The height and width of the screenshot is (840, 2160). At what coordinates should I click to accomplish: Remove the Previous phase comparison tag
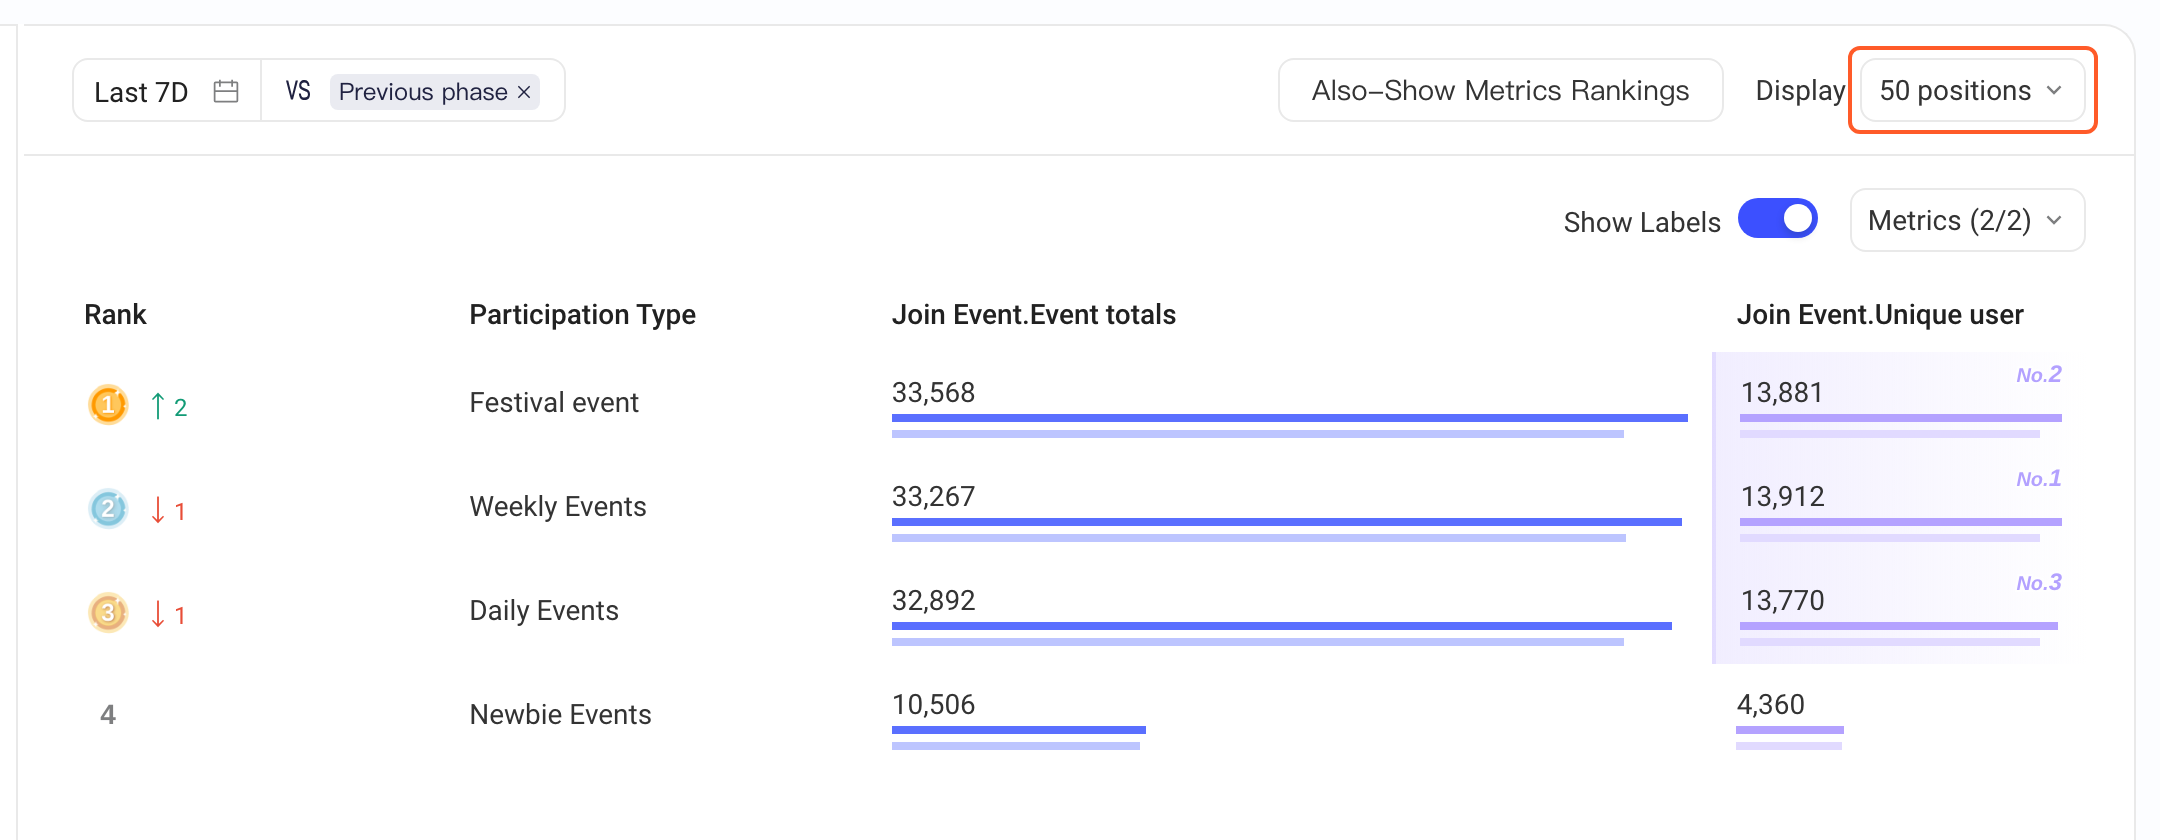coord(524,92)
